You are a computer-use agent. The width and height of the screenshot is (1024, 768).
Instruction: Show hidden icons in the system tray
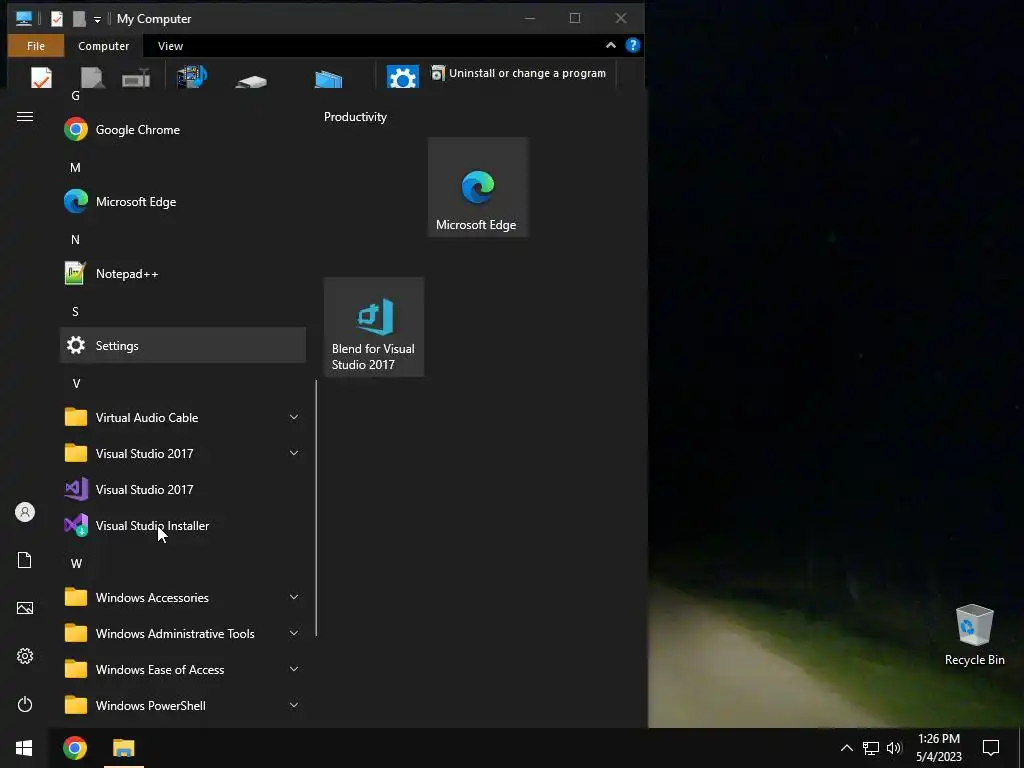point(846,748)
